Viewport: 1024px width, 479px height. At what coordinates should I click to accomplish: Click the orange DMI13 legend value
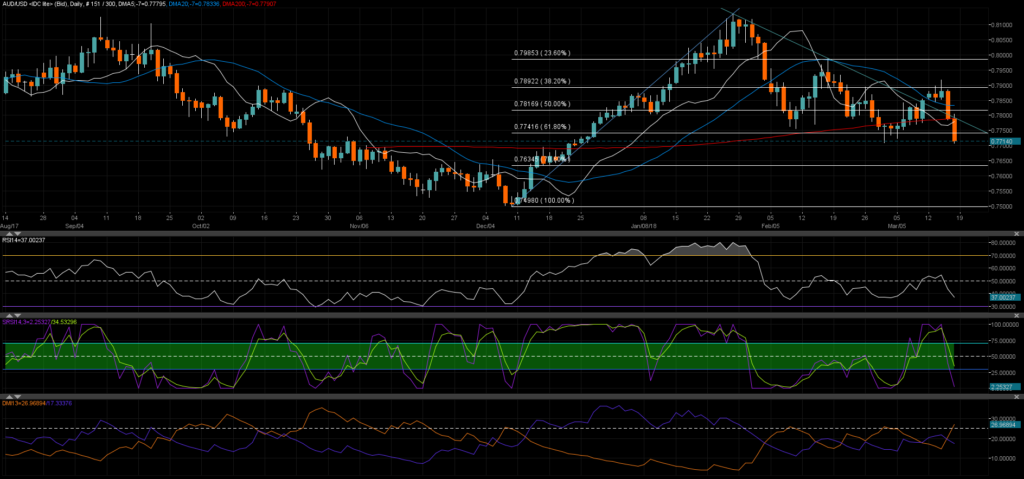[24, 403]
